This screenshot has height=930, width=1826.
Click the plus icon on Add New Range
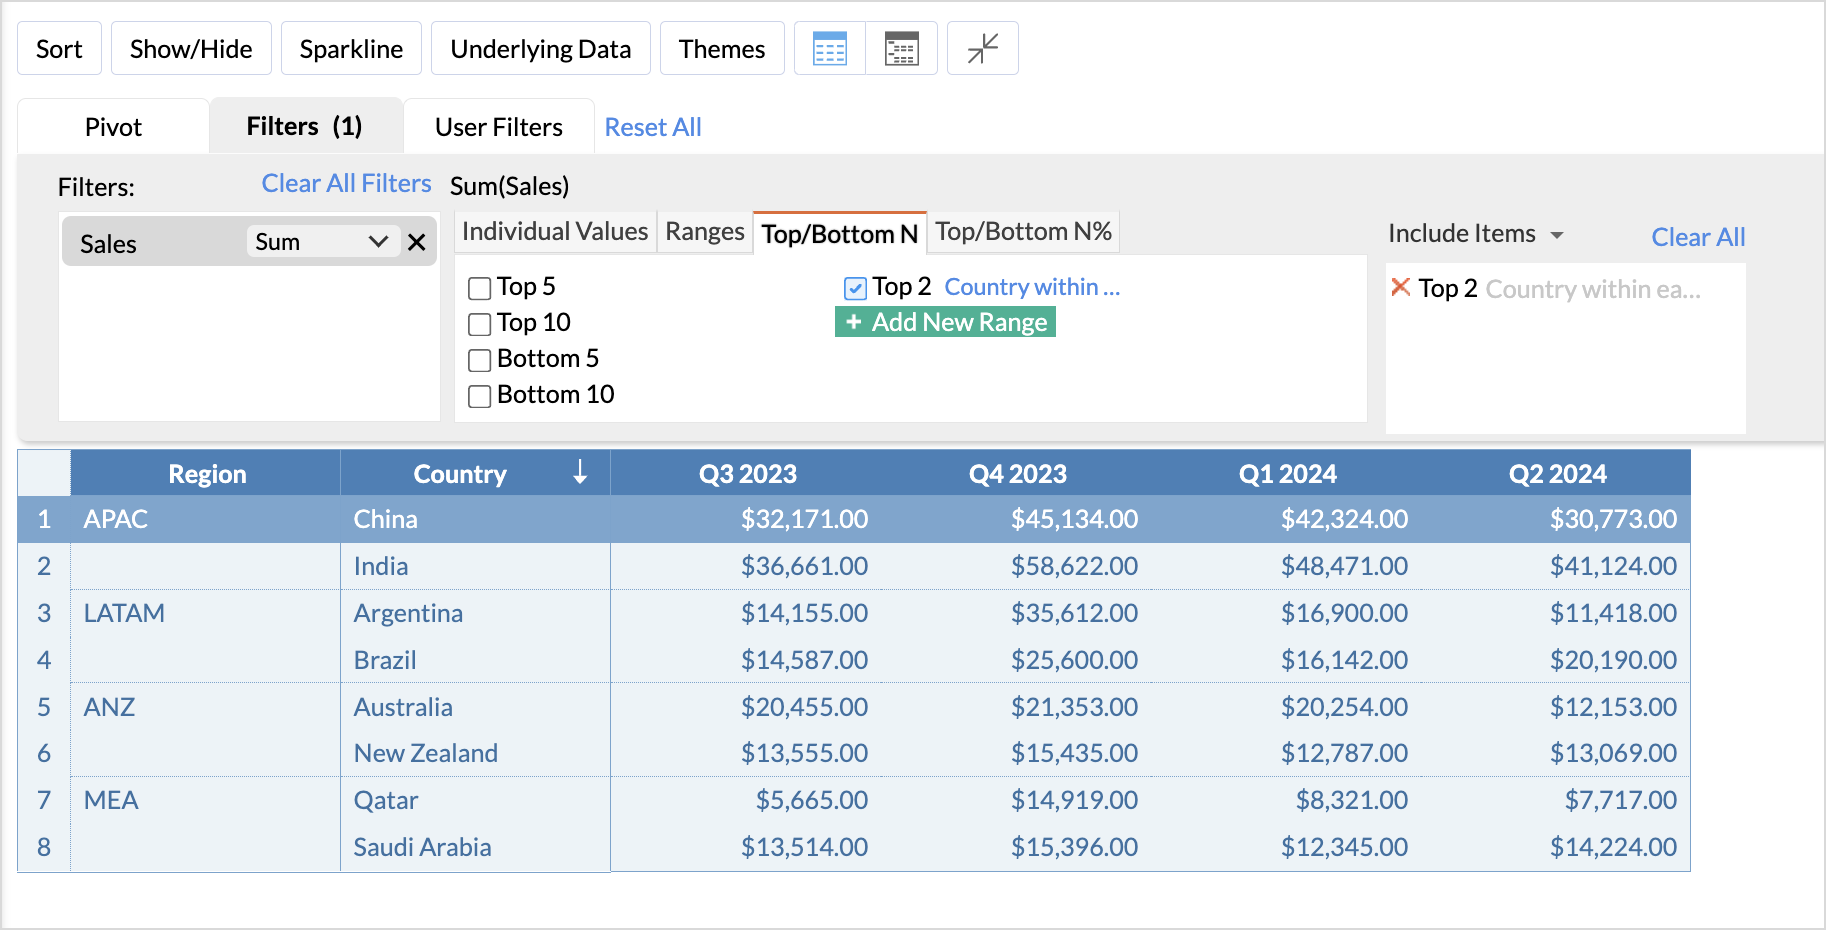coord(853,322)
